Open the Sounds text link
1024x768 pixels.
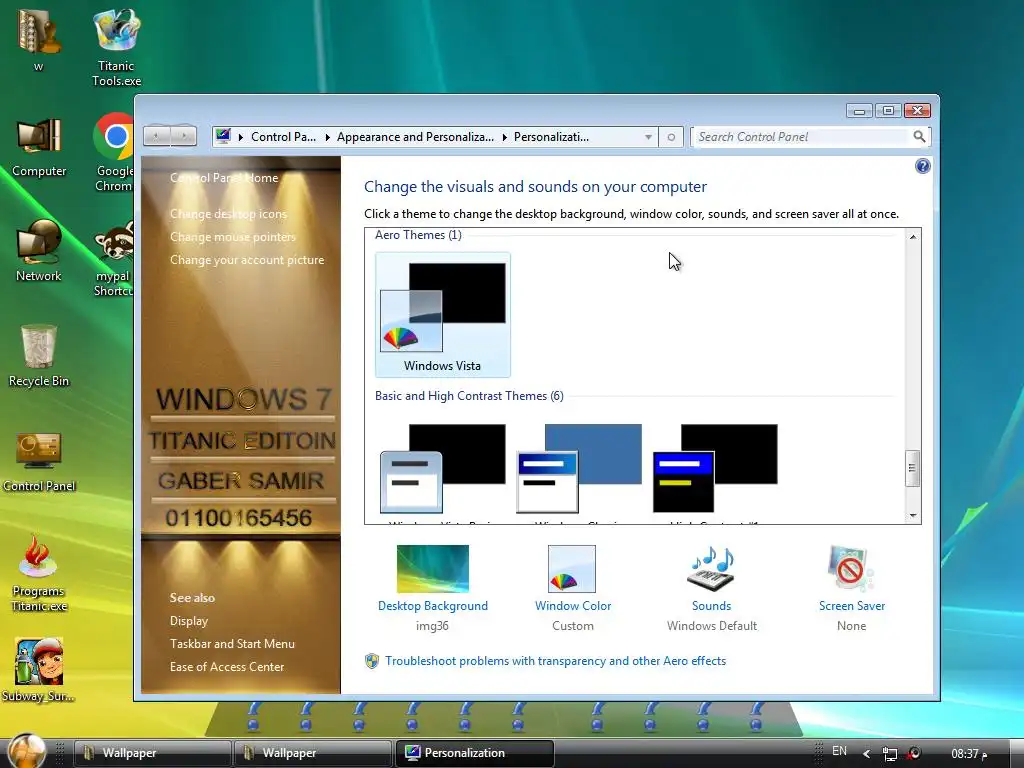(x=711, y=605)
